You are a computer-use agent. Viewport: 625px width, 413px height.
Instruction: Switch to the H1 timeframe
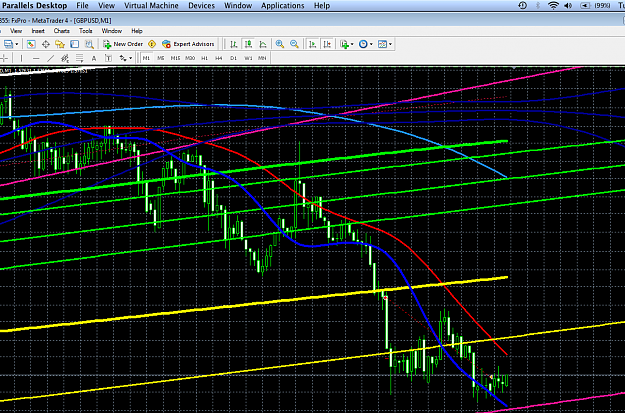click(x=204, y=58)
